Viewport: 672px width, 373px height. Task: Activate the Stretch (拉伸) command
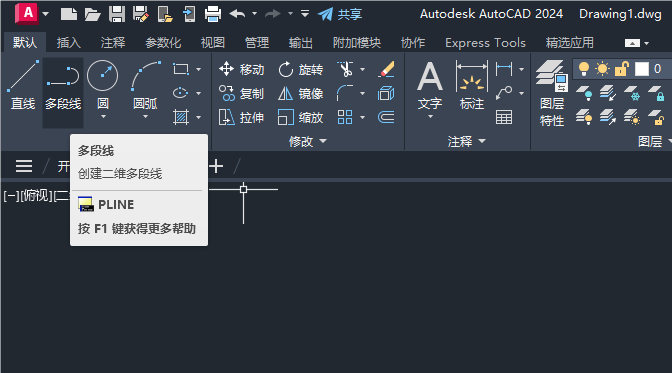click(x=241, y=117)
